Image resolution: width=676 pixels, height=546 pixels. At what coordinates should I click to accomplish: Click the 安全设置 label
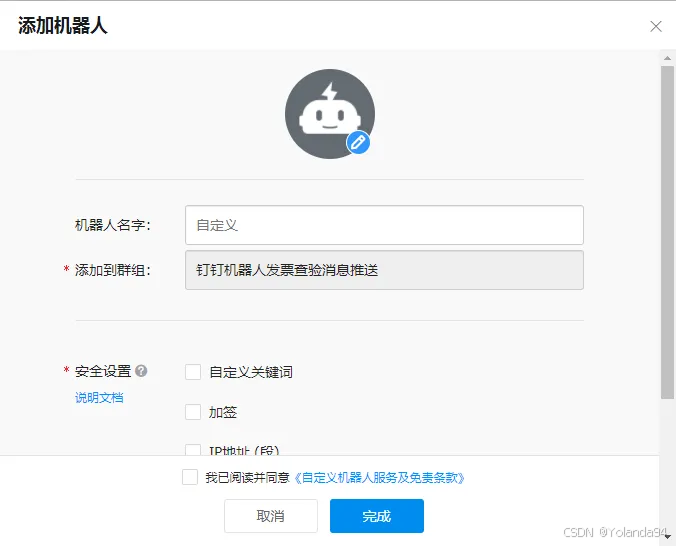(x=103, y=371)
